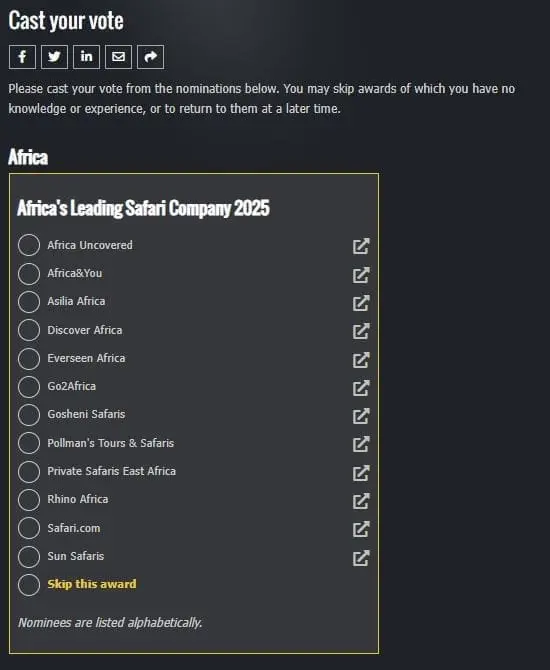Share on LinkedIn
This screenshot has width=550, height=670.
point(86,57)
